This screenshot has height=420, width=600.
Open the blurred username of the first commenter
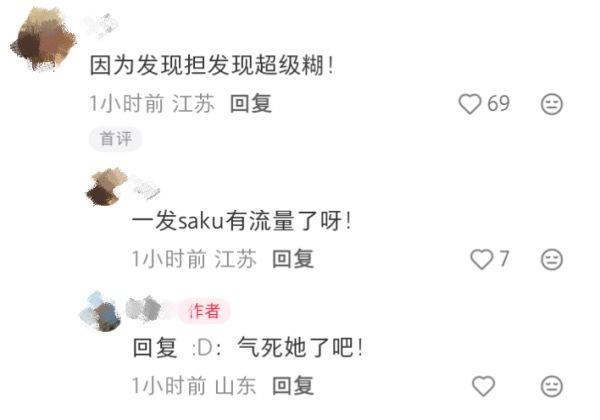click(x=101, y=26)
